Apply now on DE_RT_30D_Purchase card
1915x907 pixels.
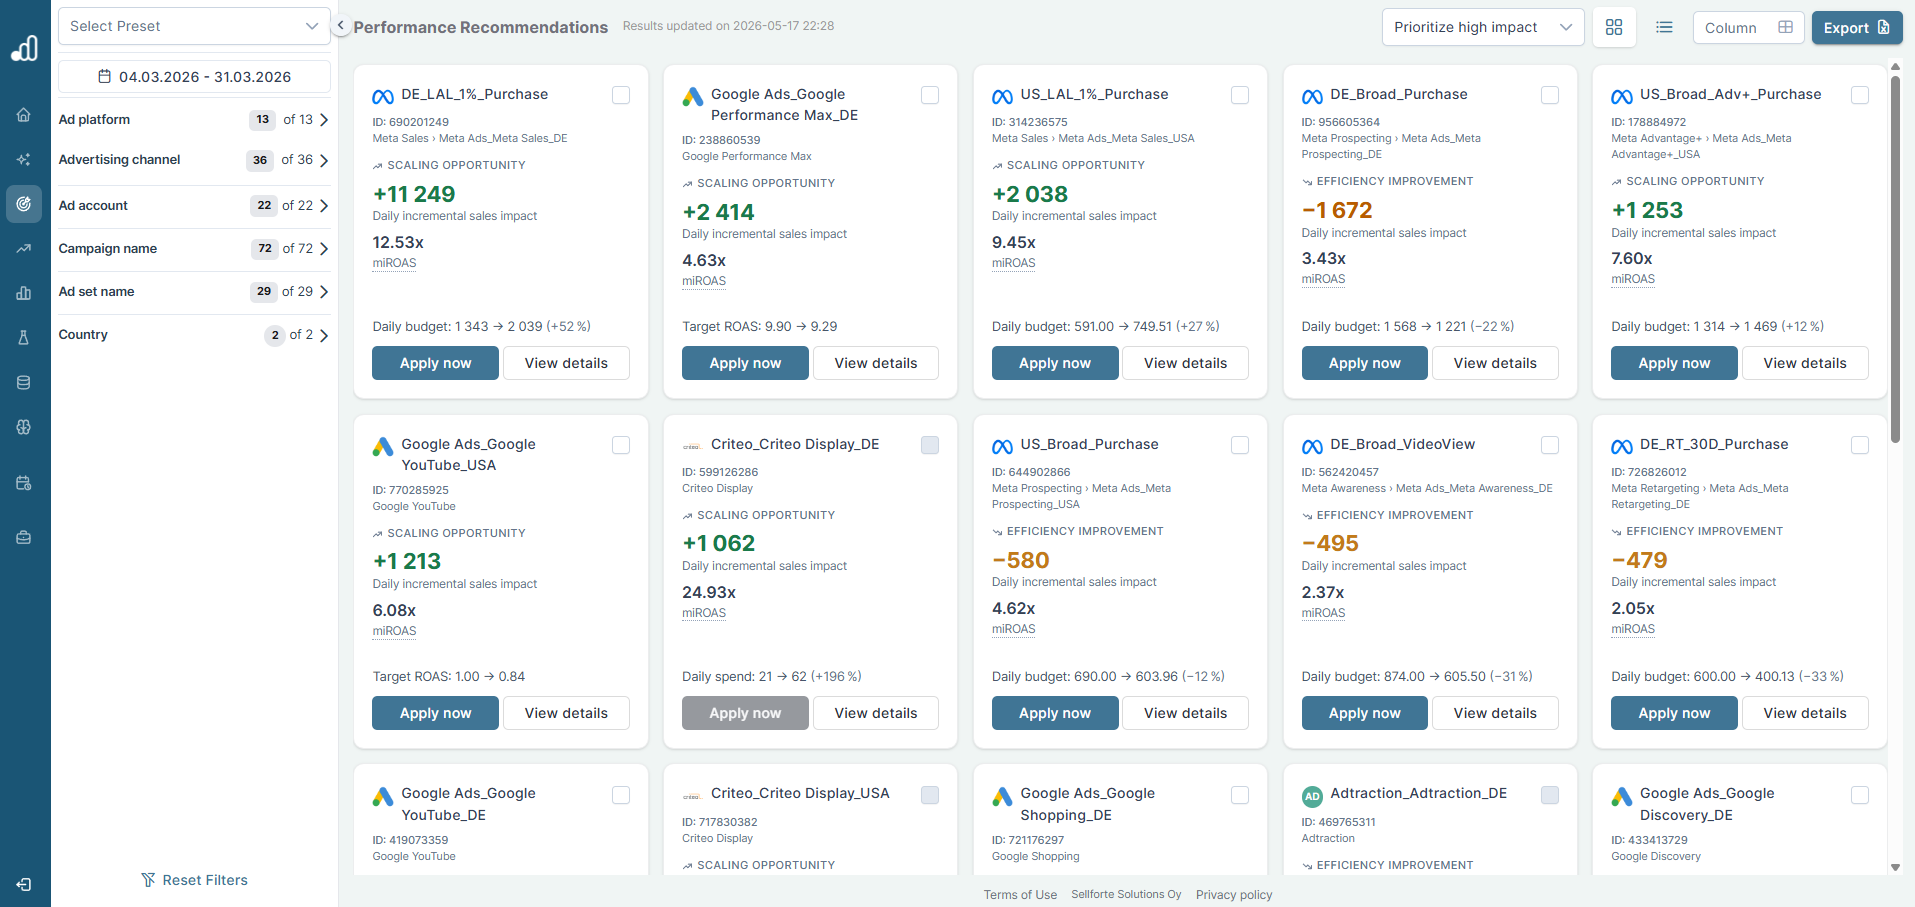pyautogui.click(x=1674, y=713)
